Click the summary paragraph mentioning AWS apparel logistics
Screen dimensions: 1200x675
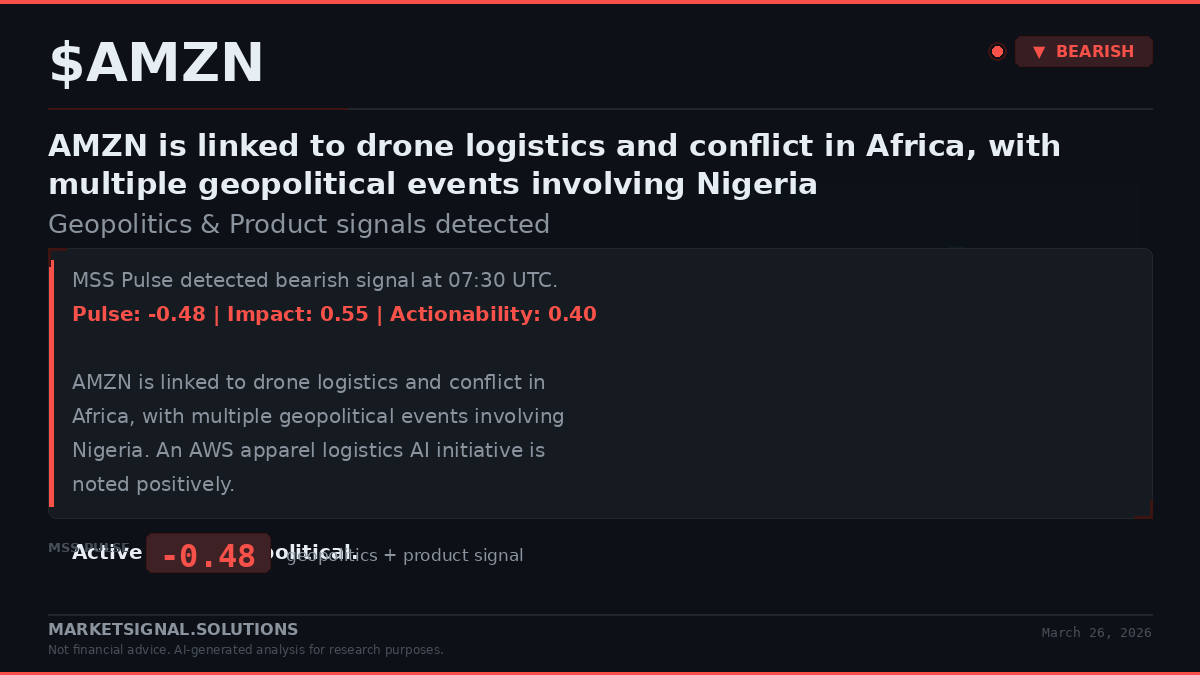point(318,433)
